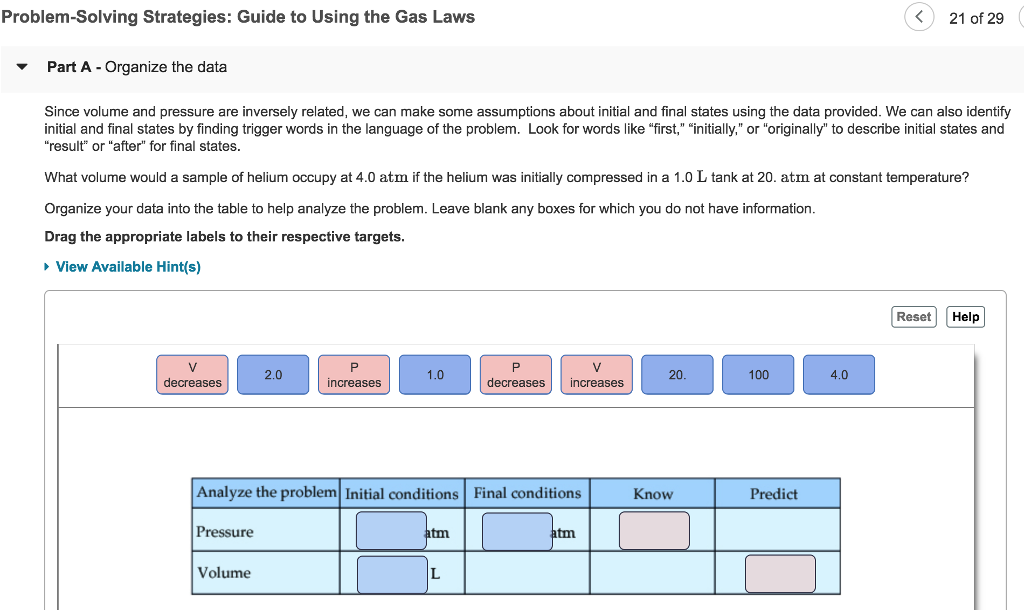Click the Predict column target box
The height and width of the screenshot is (610, 1024).
point(779,573)
